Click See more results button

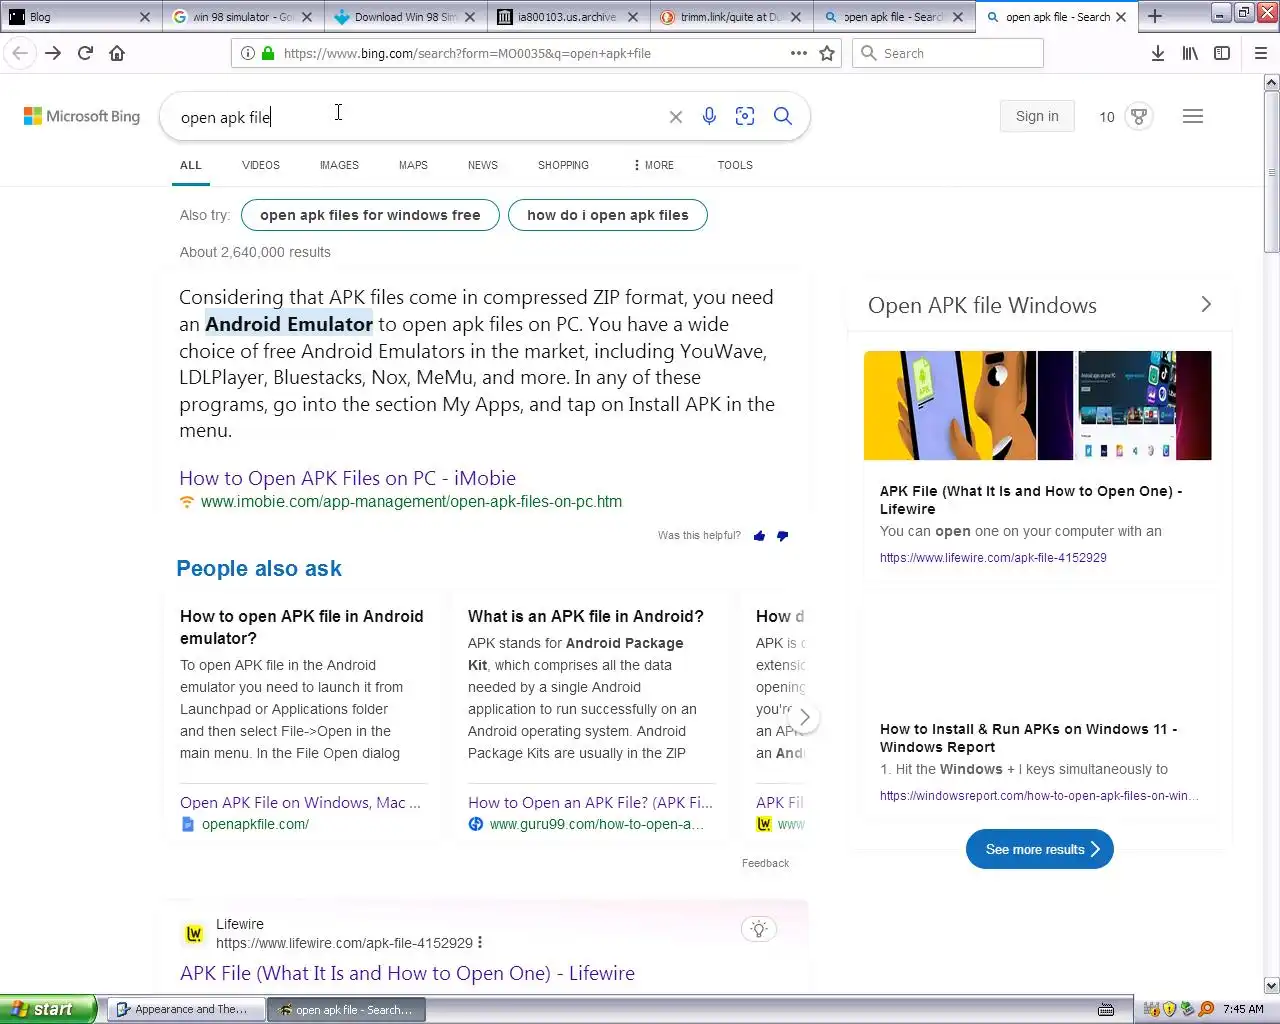click(x=1040, y=849)
